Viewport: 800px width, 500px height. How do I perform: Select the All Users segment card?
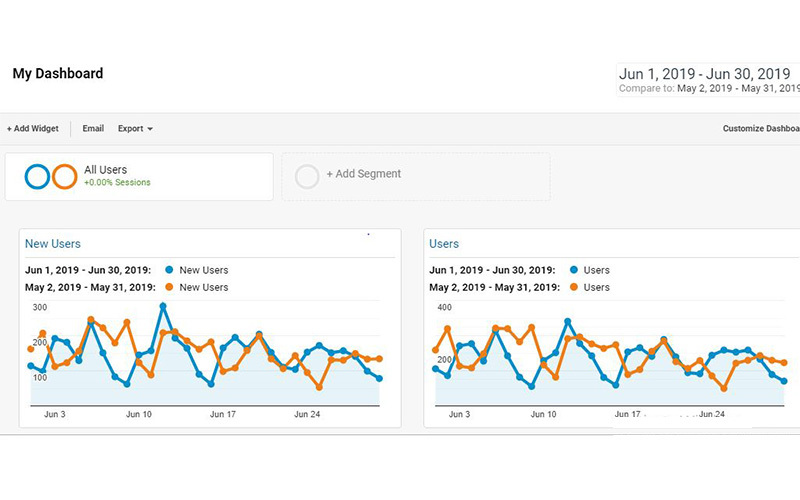[139, 177]
